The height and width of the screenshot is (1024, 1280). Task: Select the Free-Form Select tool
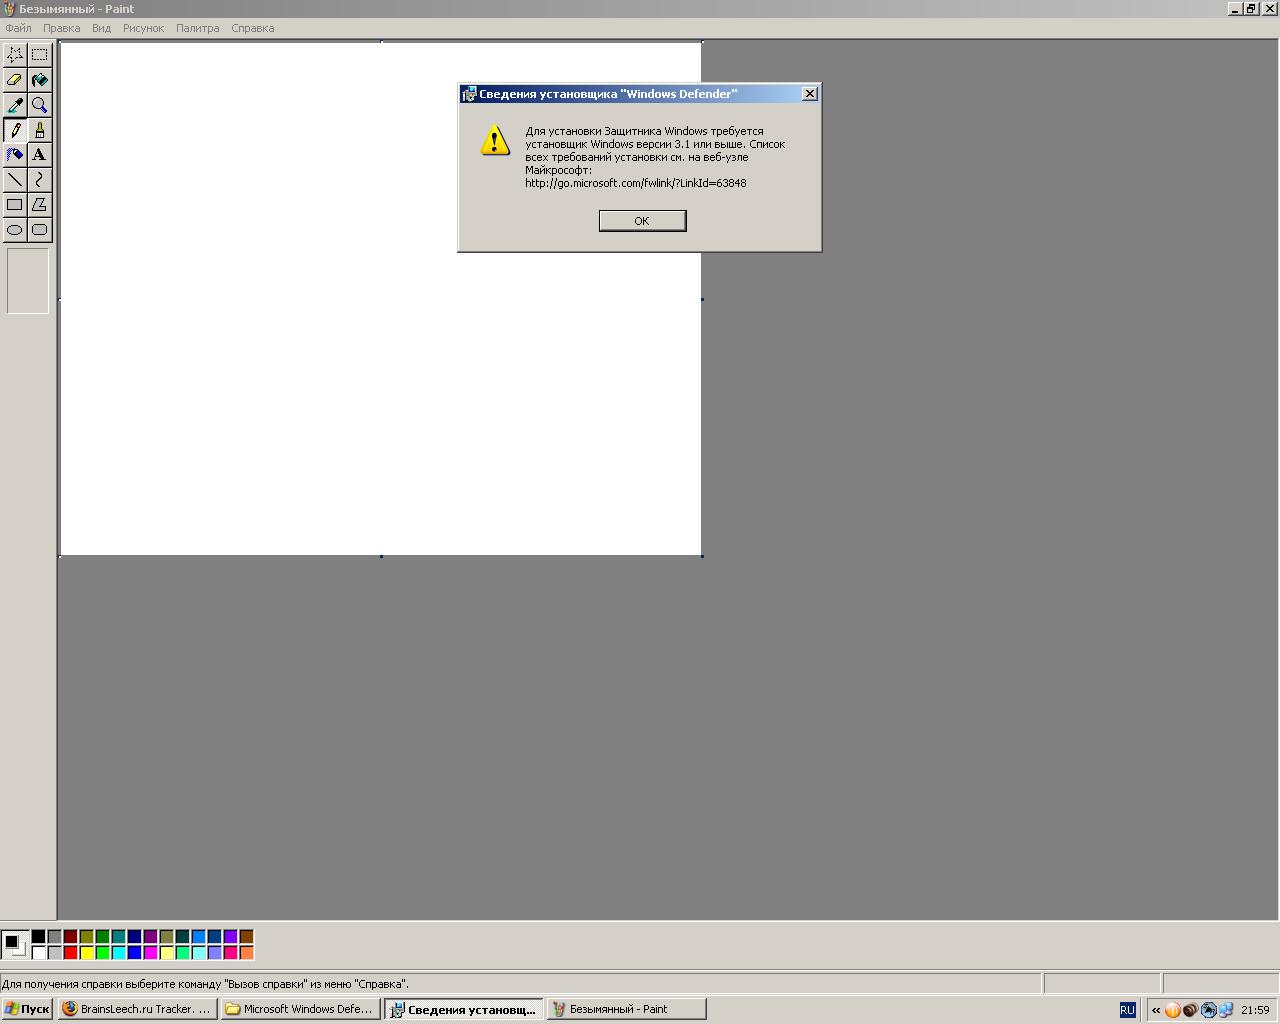pyautogui.click(x=15, y=55)
